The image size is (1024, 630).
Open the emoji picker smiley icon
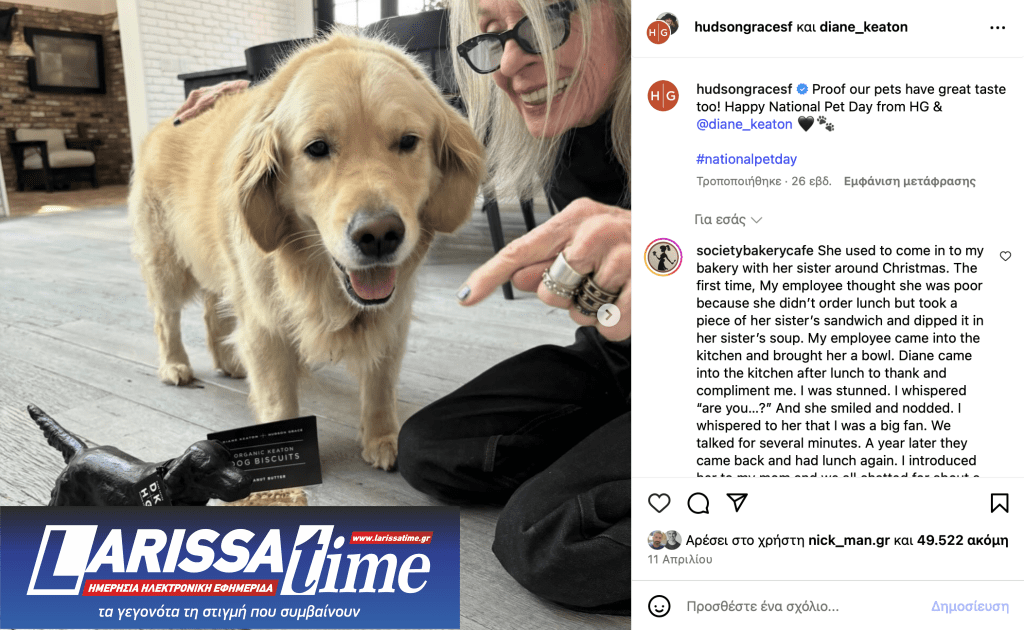(x=659, y=606)
